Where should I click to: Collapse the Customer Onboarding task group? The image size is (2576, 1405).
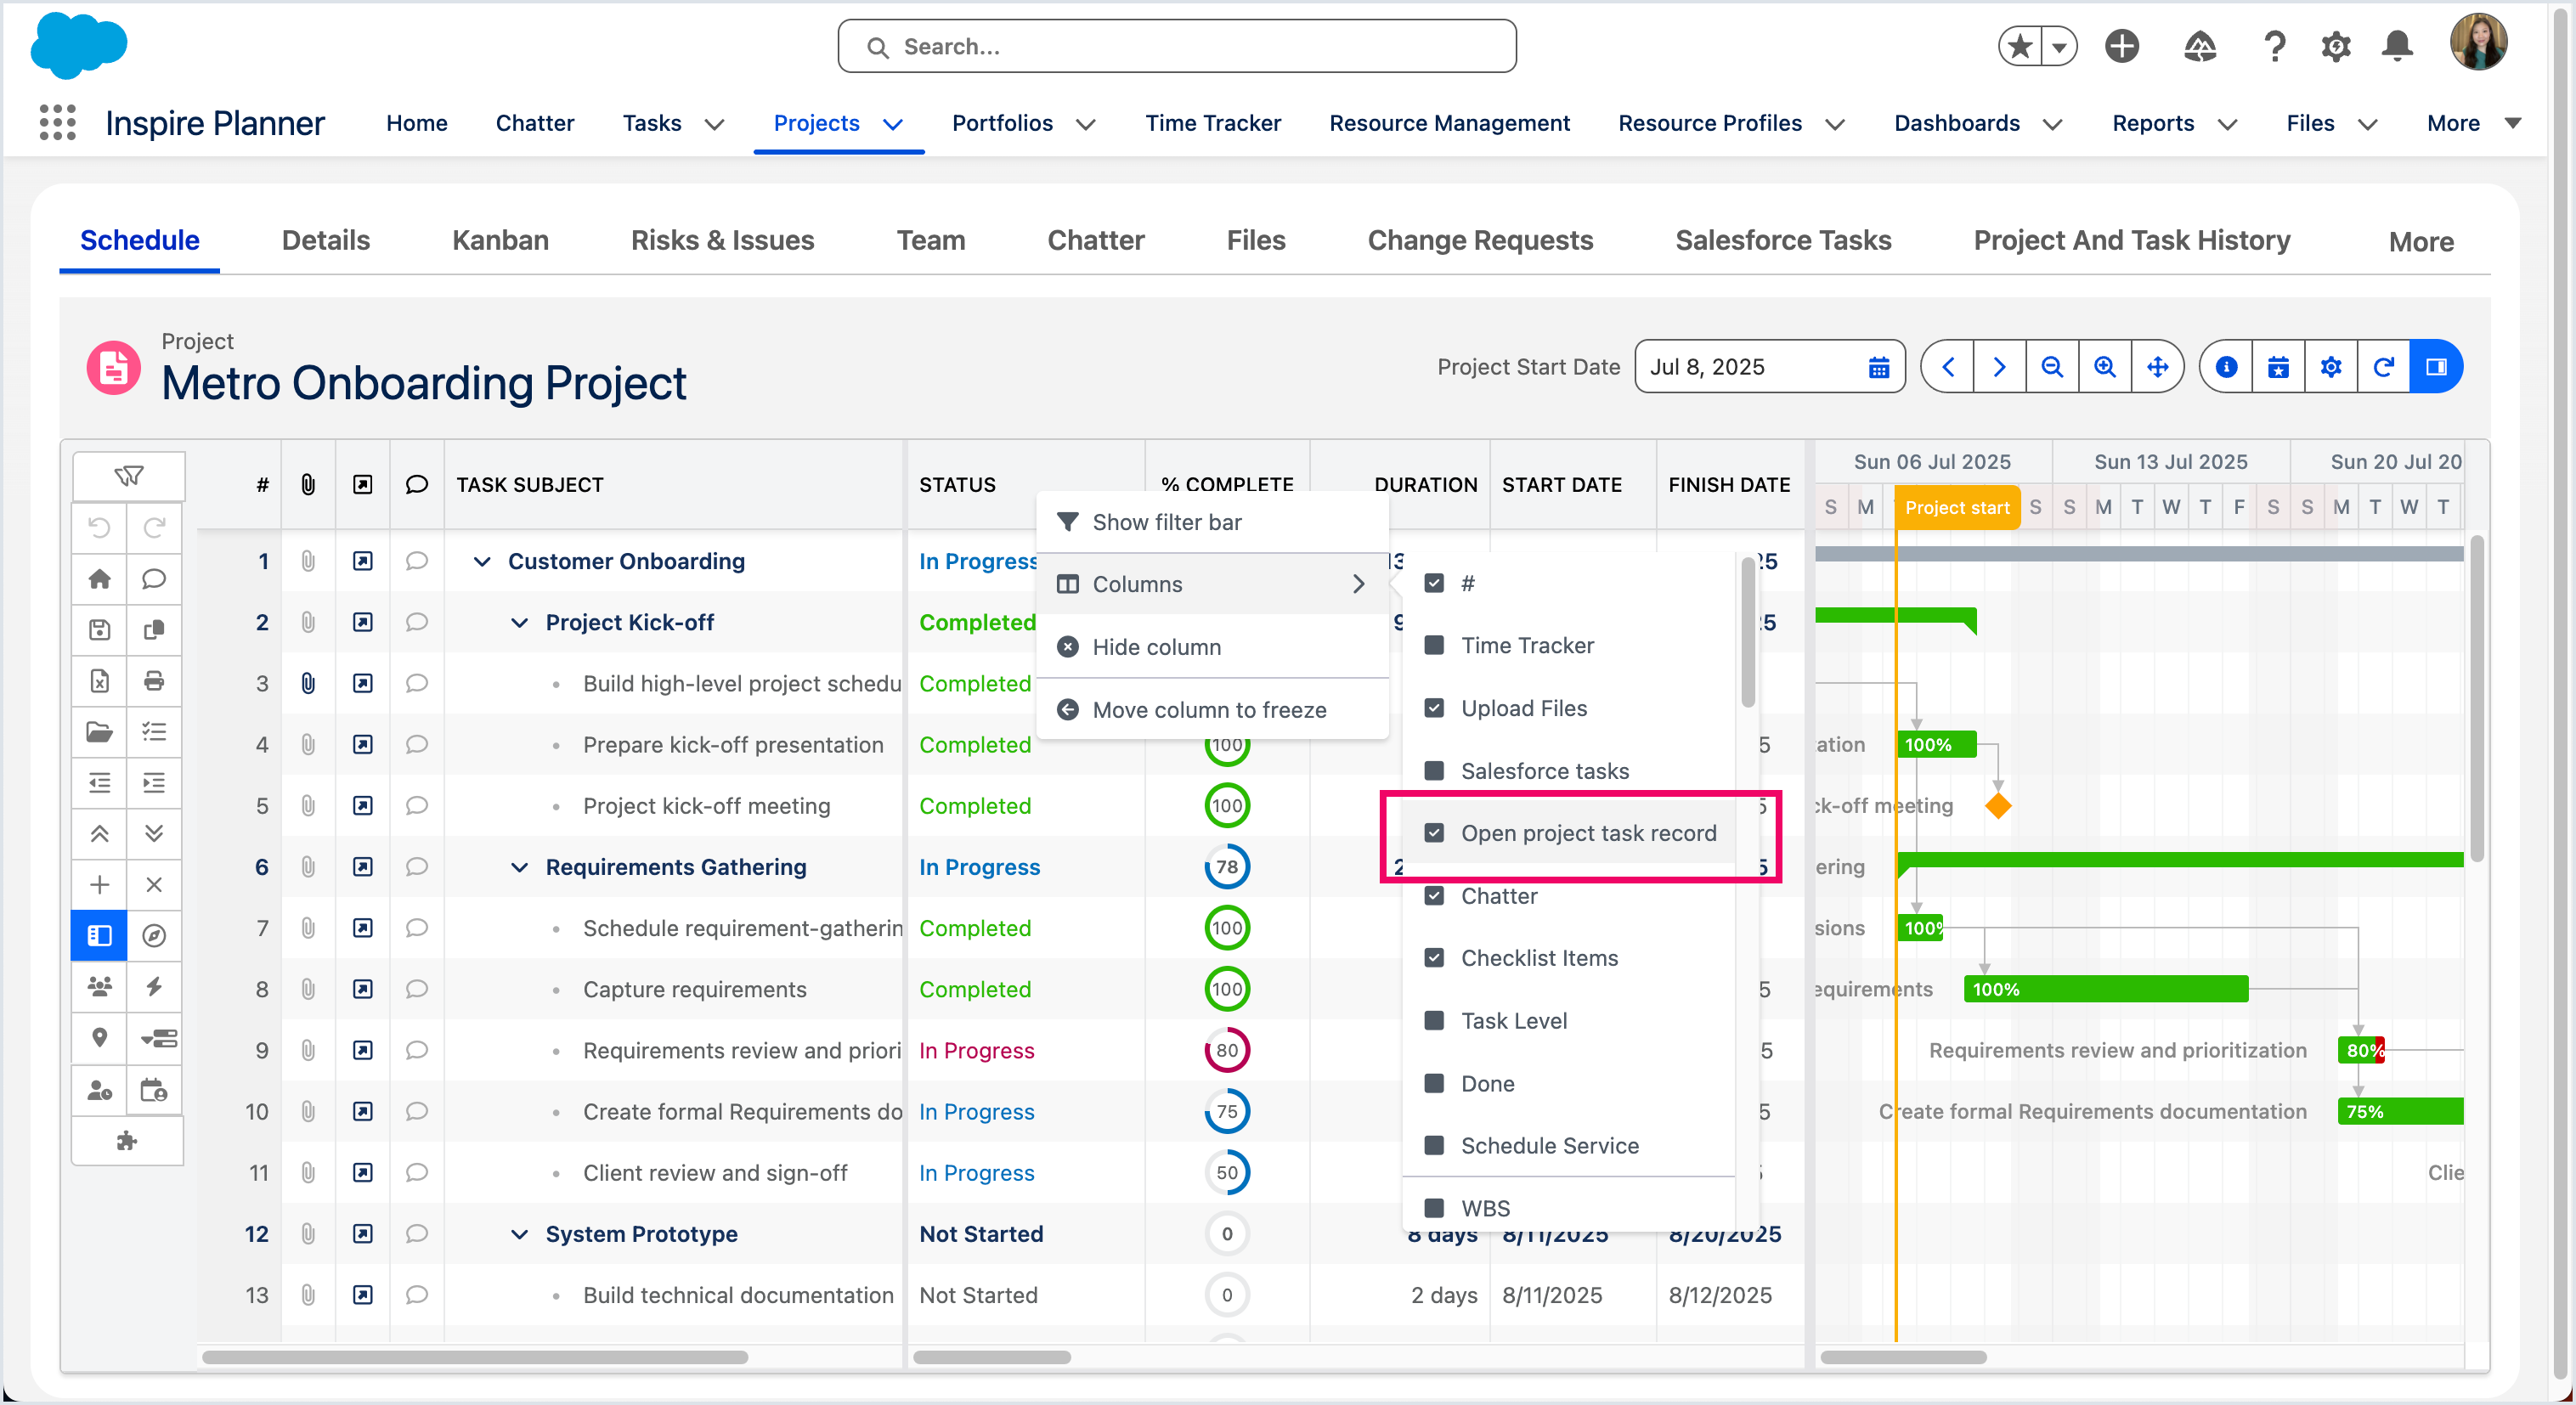[482, 561]
